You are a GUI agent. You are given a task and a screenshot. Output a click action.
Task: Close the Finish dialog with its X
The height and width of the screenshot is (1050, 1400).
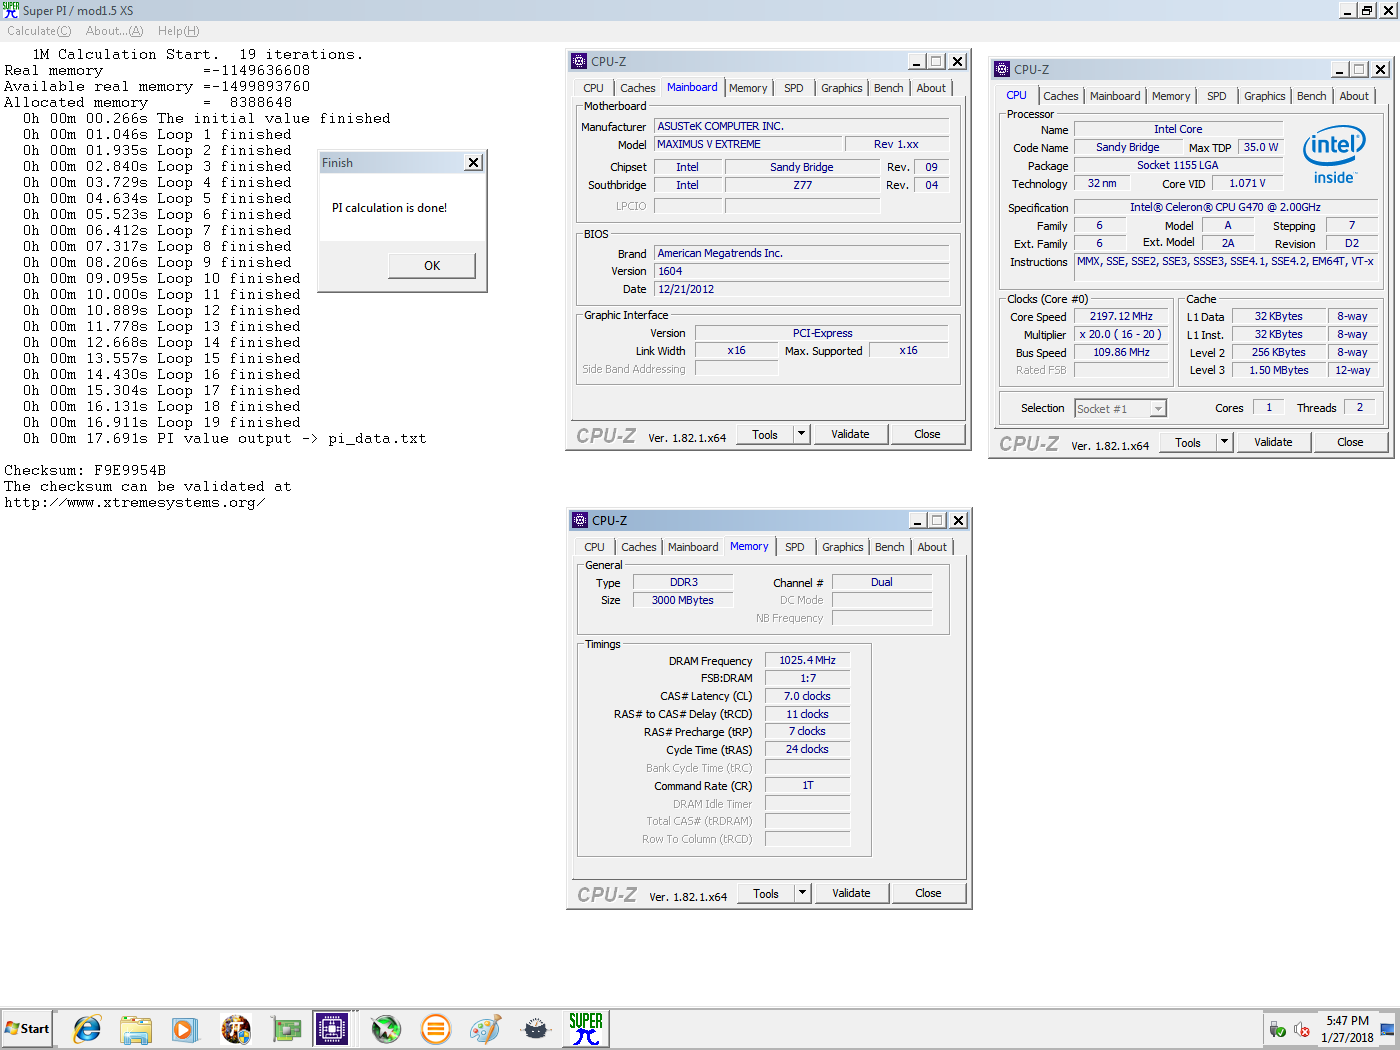click(x=474, y=162)
